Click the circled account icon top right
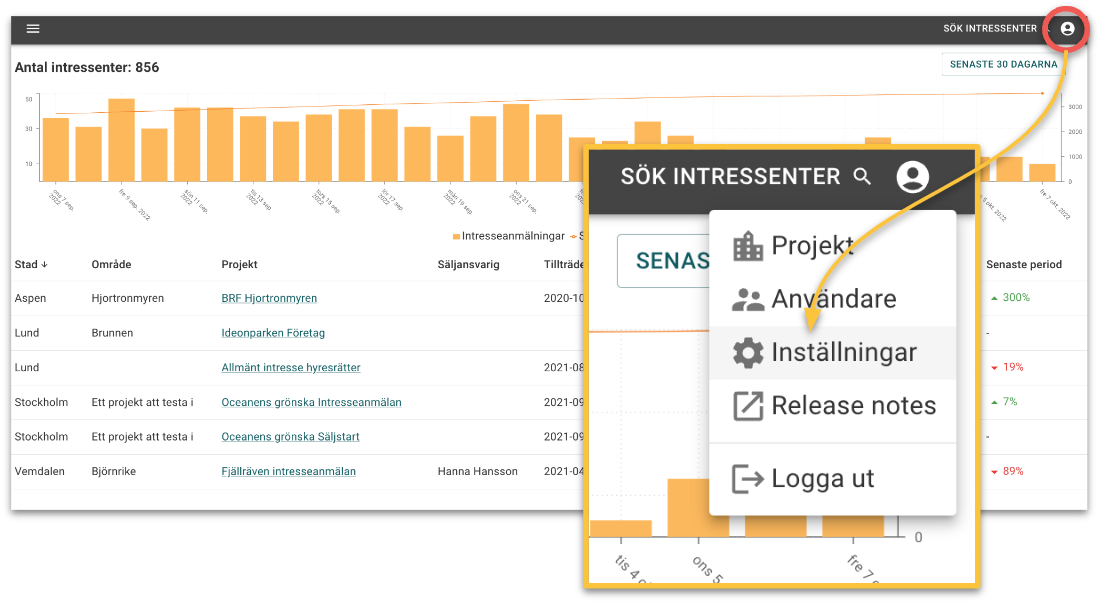The height and width of the screenshot is (608, 1100). coord(1067,29)
